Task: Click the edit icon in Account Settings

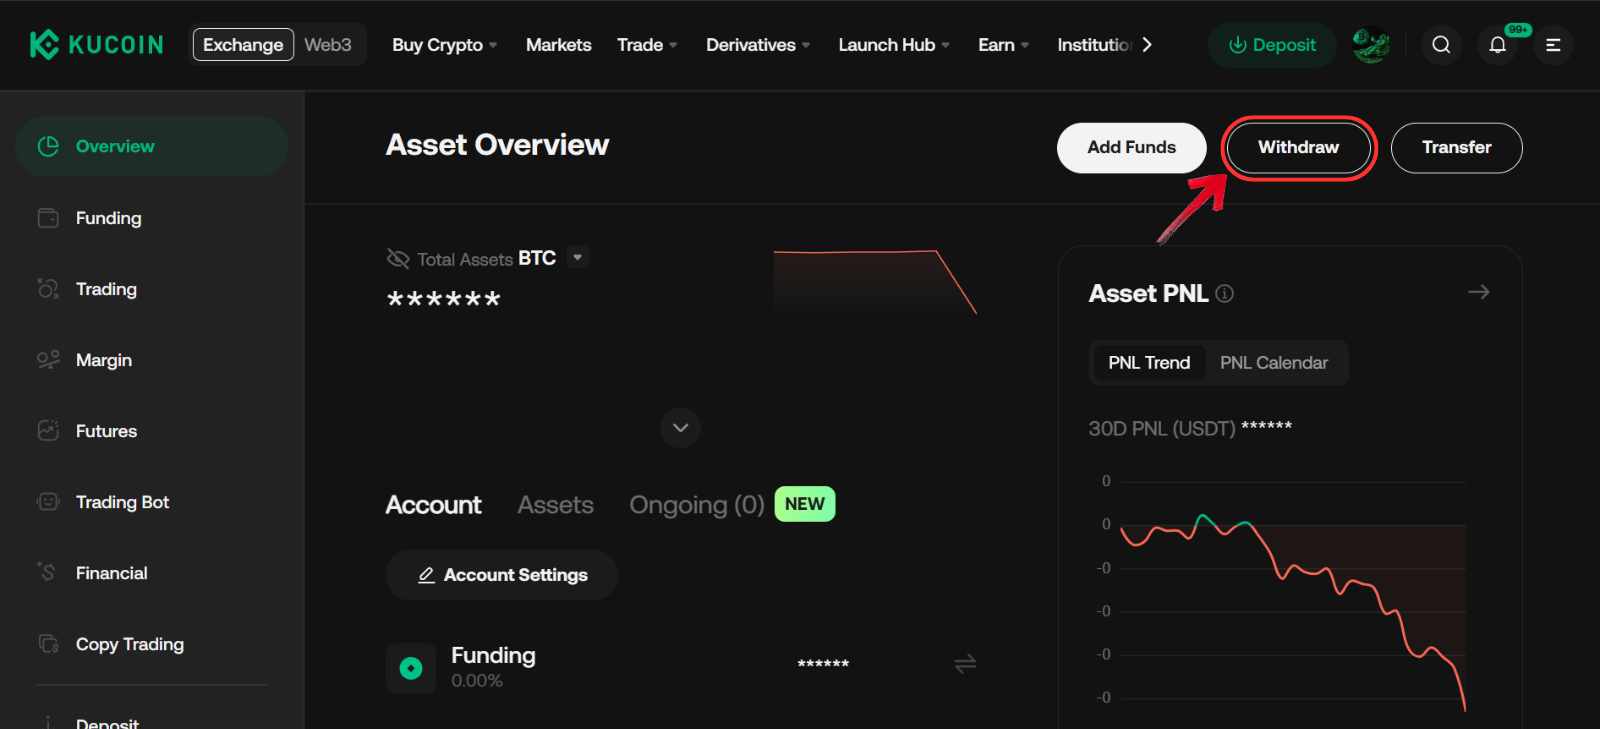Action: [426, 575]
